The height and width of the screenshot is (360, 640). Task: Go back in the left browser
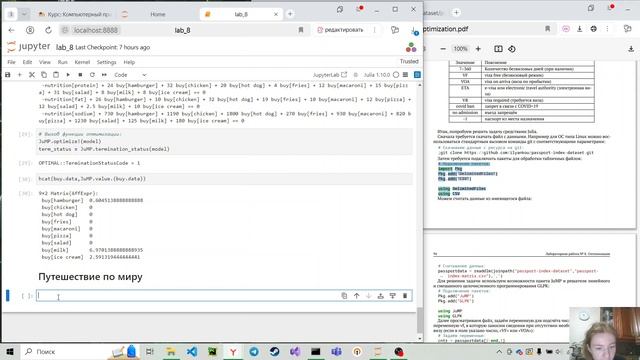(x=11, y=30)
